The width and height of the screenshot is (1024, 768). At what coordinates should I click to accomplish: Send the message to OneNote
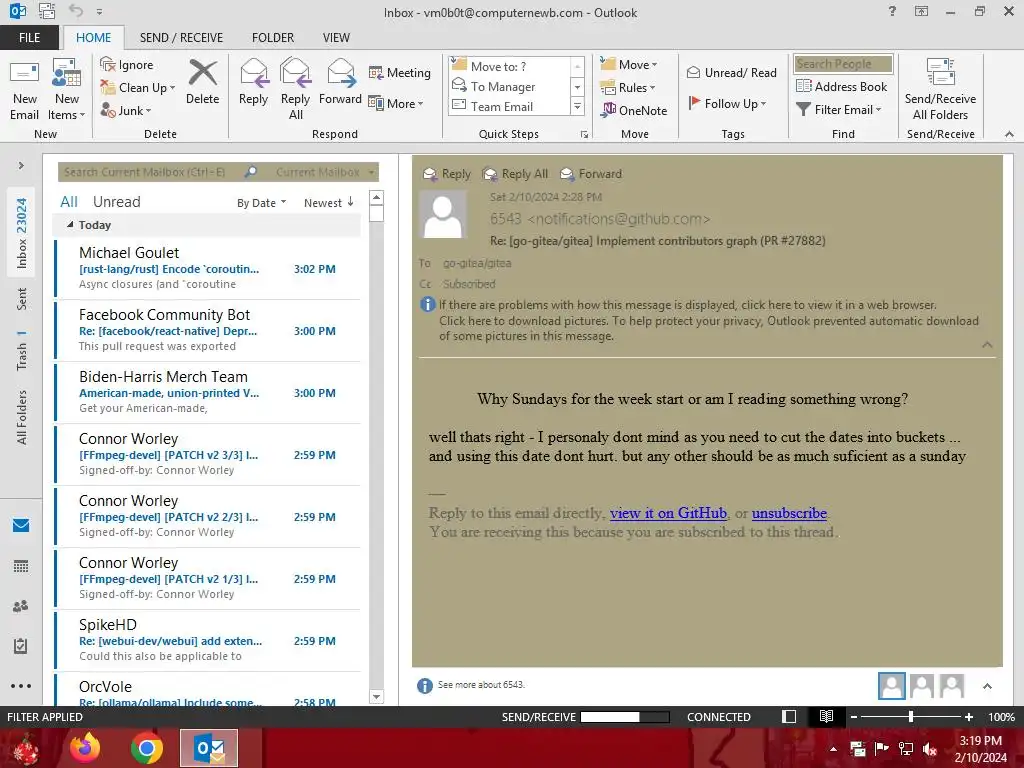(x=634, y=110)
